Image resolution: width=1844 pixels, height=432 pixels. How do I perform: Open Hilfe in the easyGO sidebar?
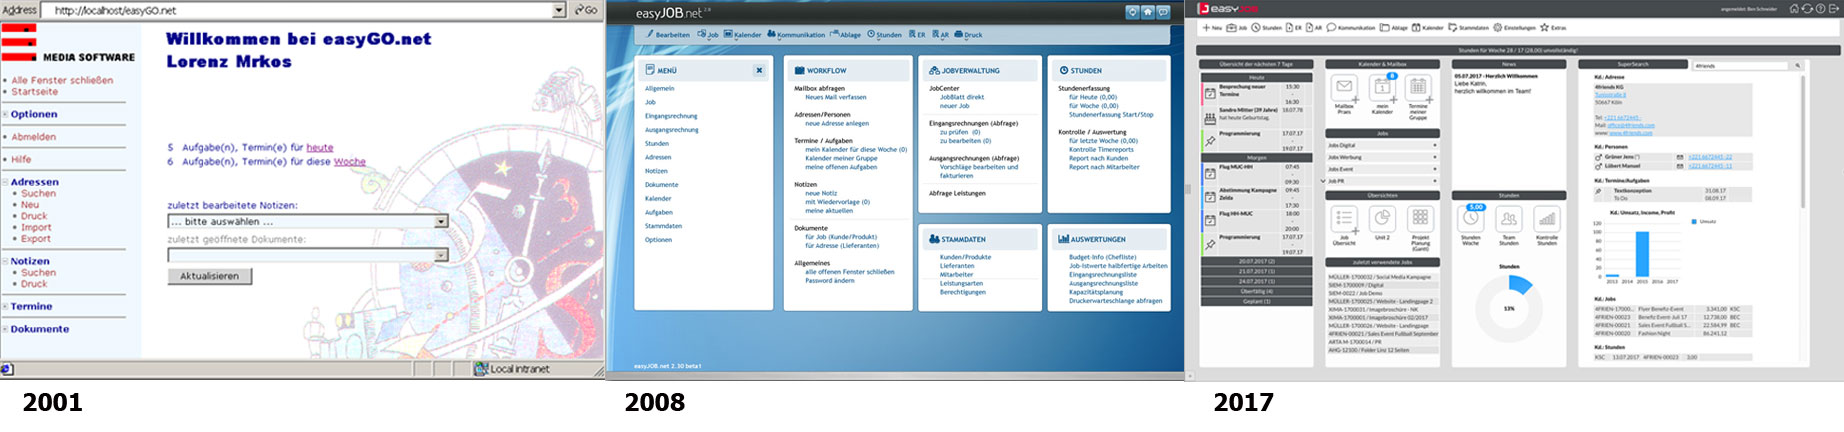click(21, 159)
